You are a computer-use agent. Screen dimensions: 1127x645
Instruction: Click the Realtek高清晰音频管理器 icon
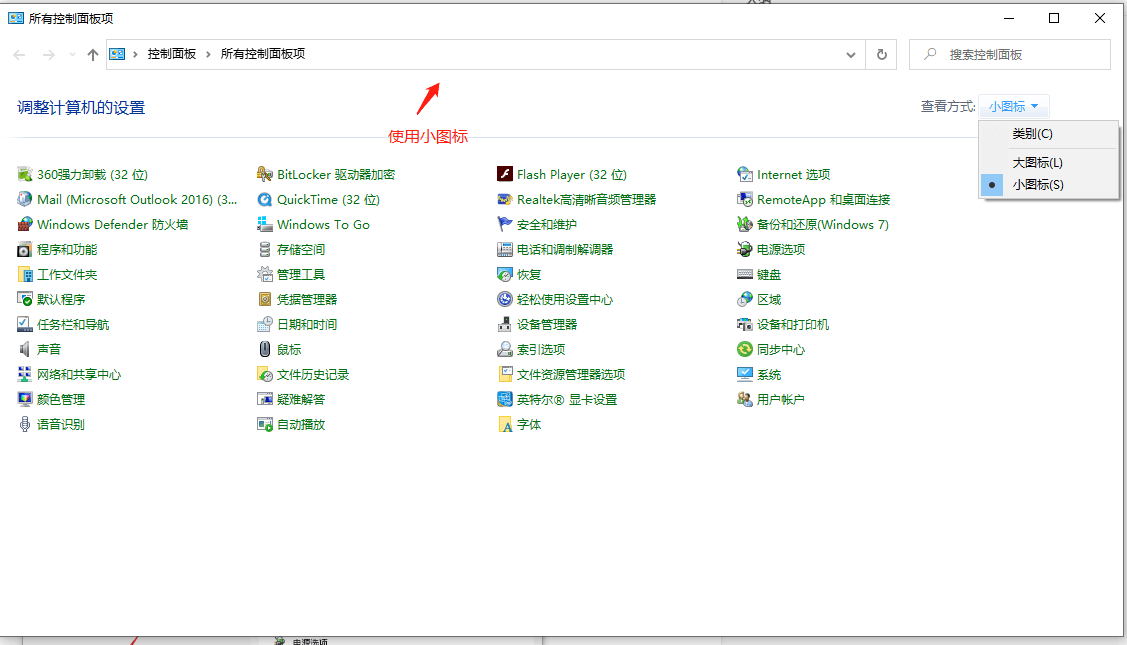[x=505, y=199]
